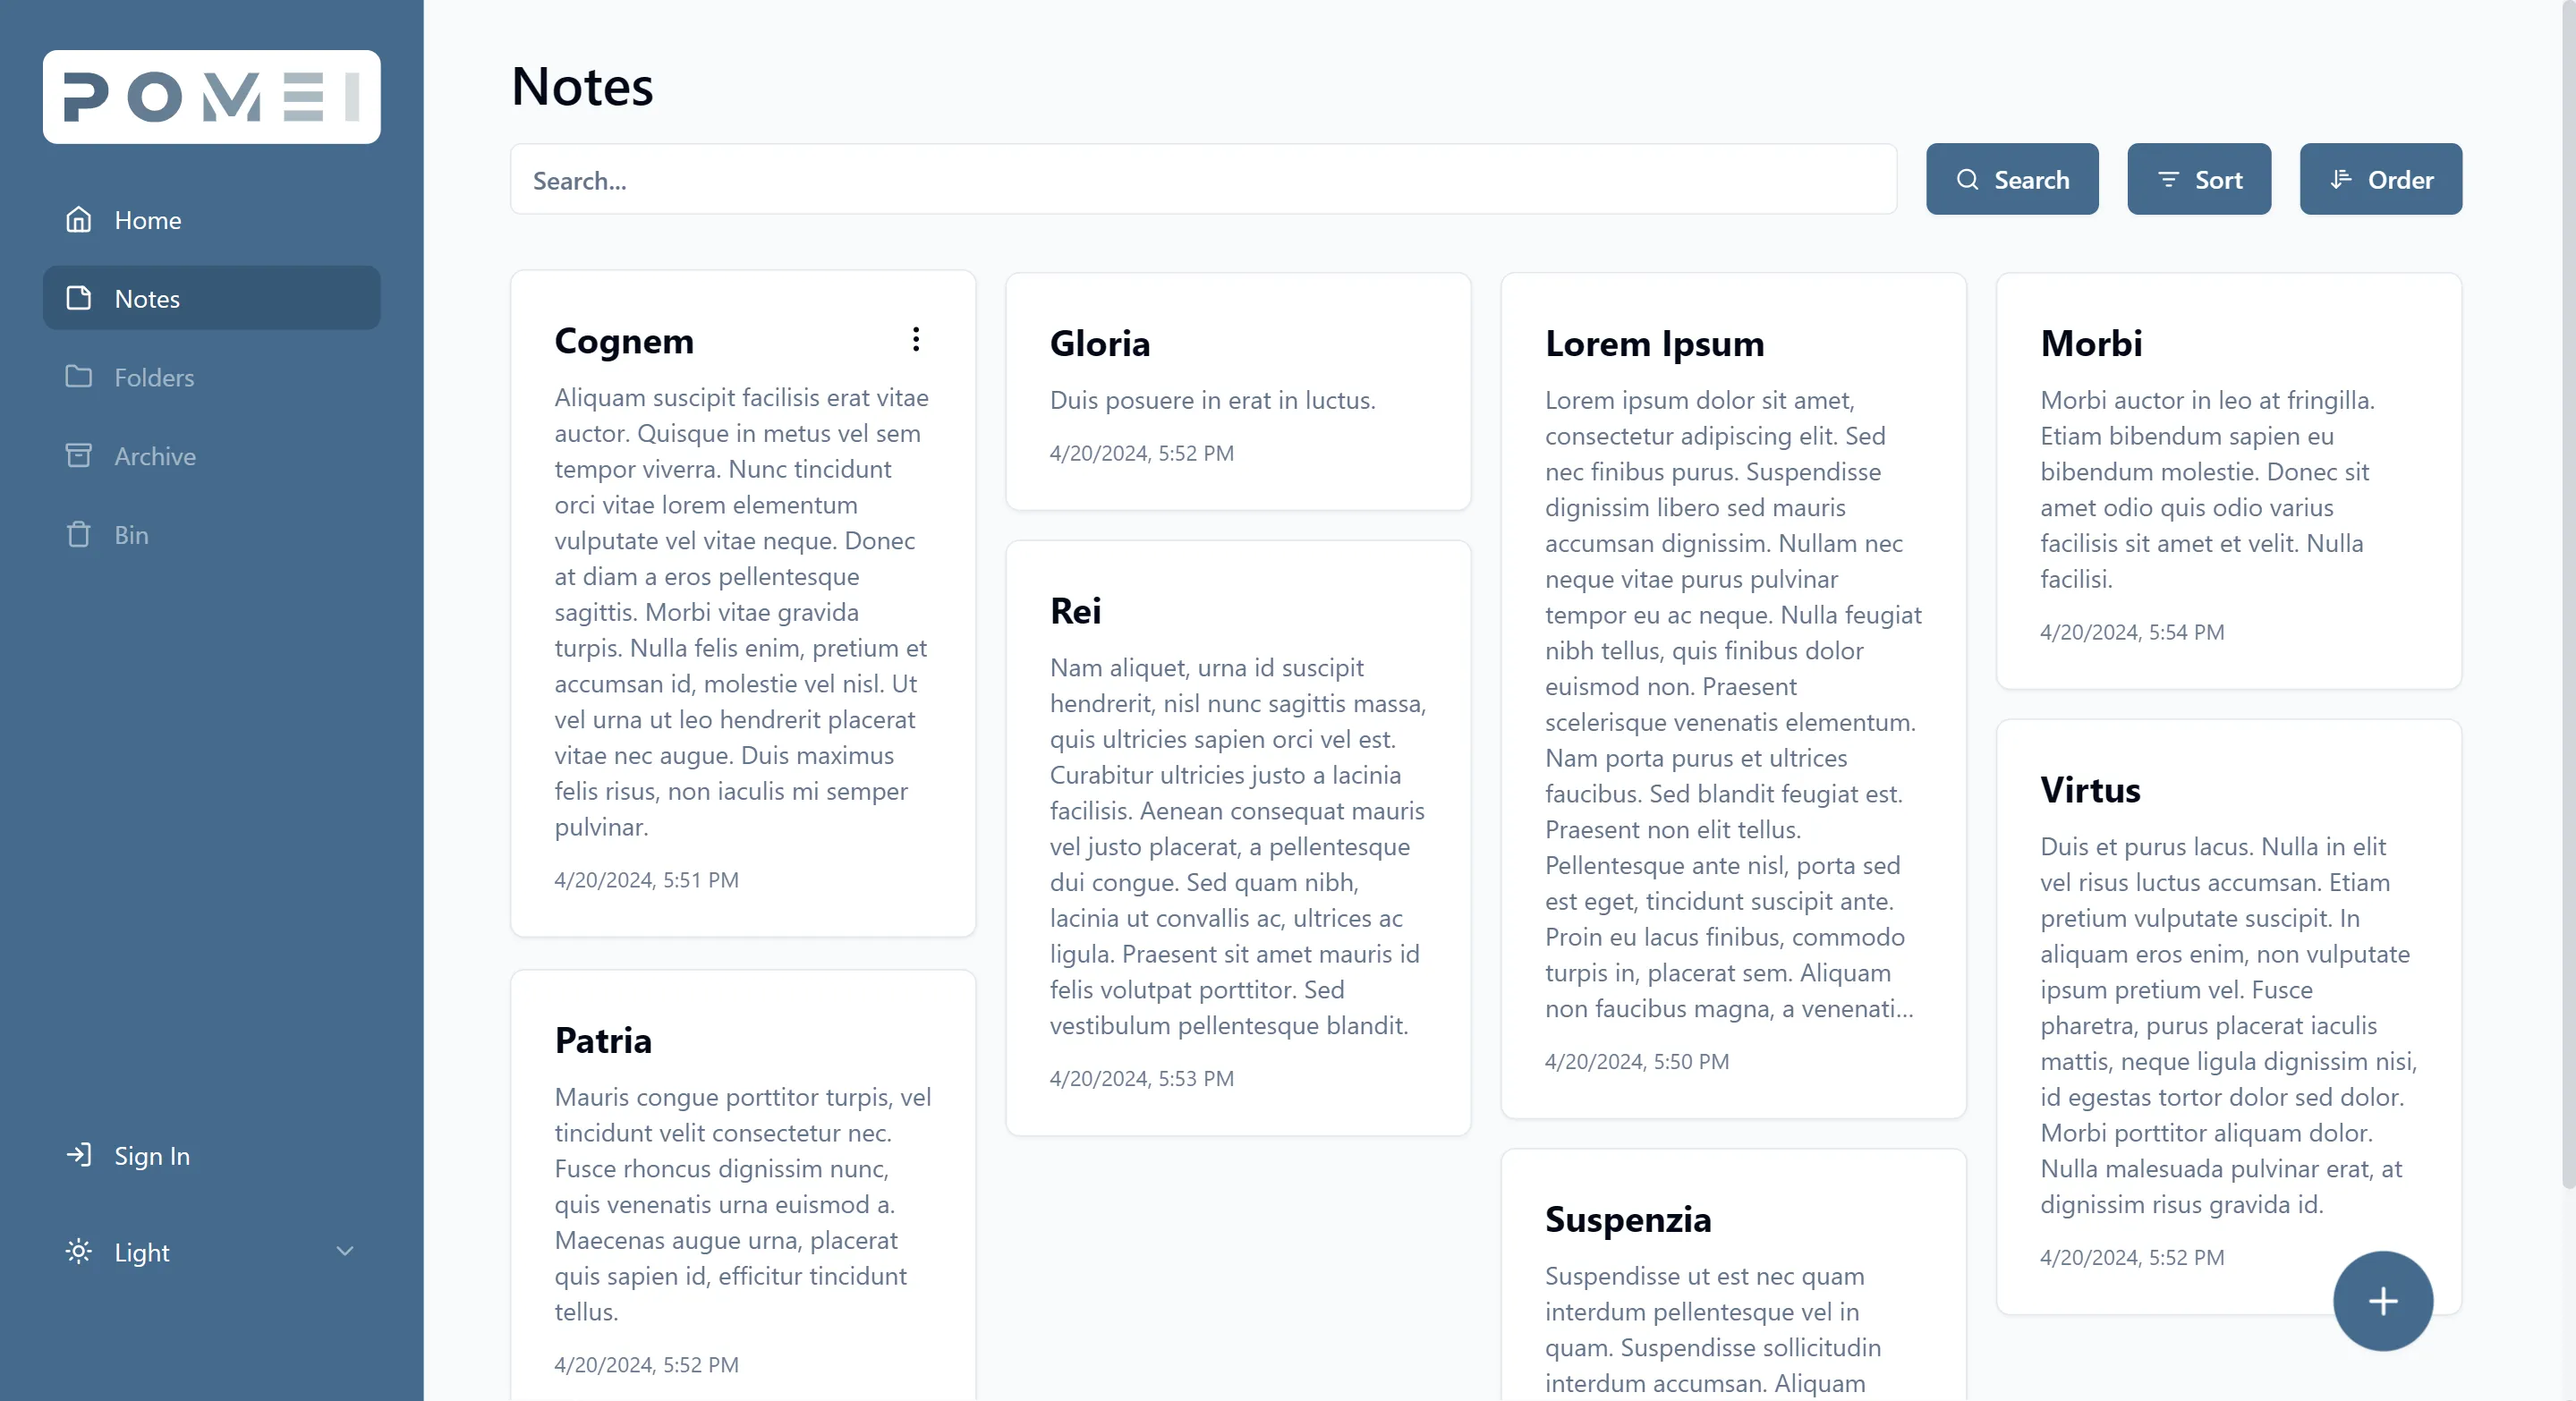Image resolution: width=2576 pixels, height=1401 pixels.
Task: Select the Light theme label
Action: tap(142, 1252)
